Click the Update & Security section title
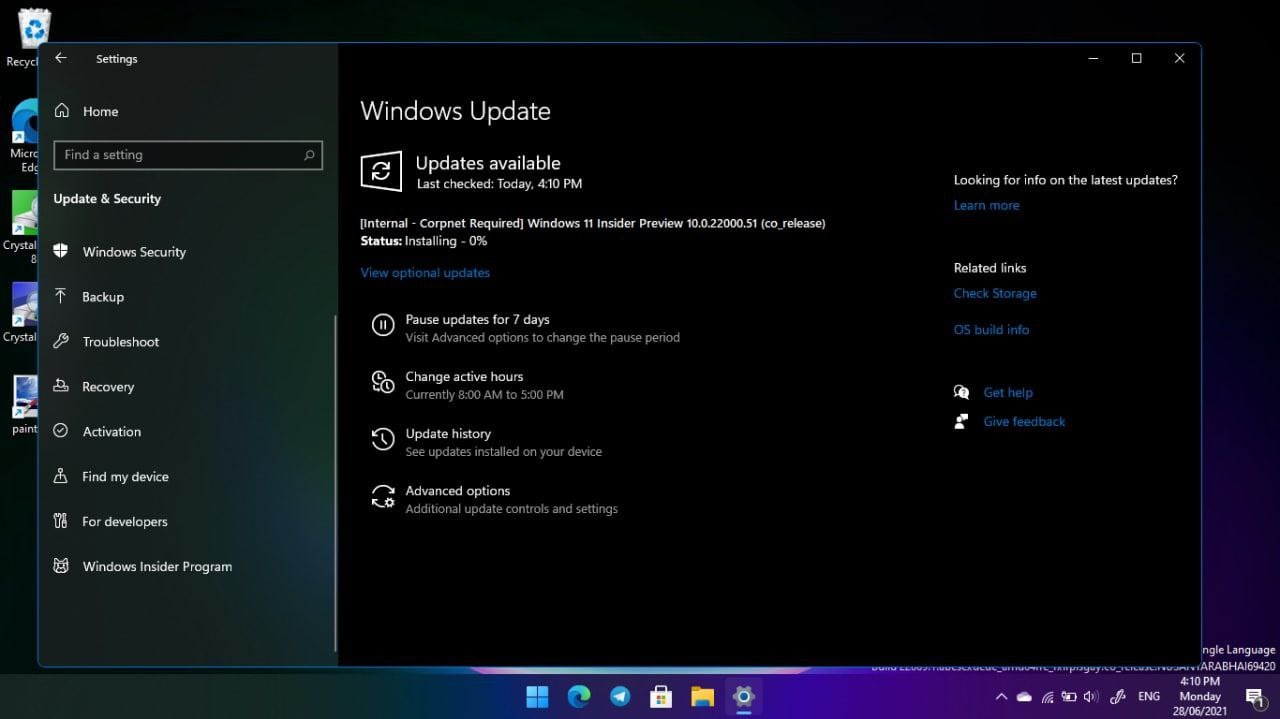 click(107, 199)
